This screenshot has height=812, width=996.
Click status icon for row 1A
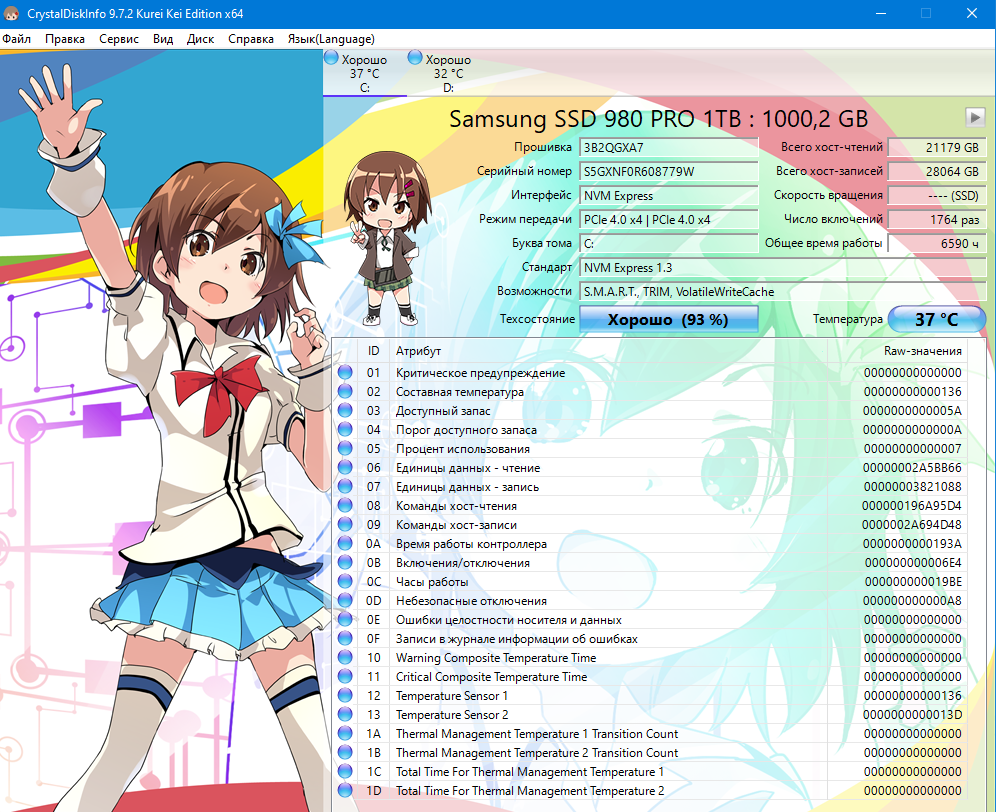(x=345, y=734)
